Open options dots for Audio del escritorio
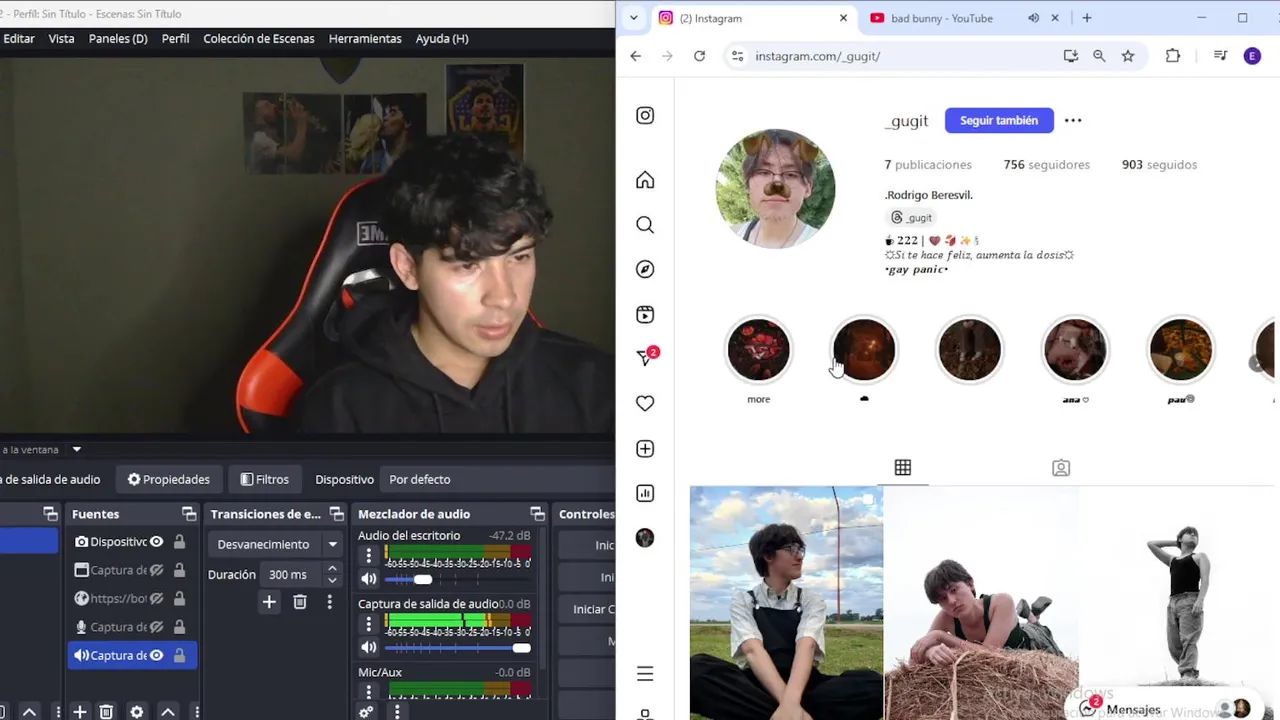The height and width of the screenshot is (720, 1280). [368, 556]
